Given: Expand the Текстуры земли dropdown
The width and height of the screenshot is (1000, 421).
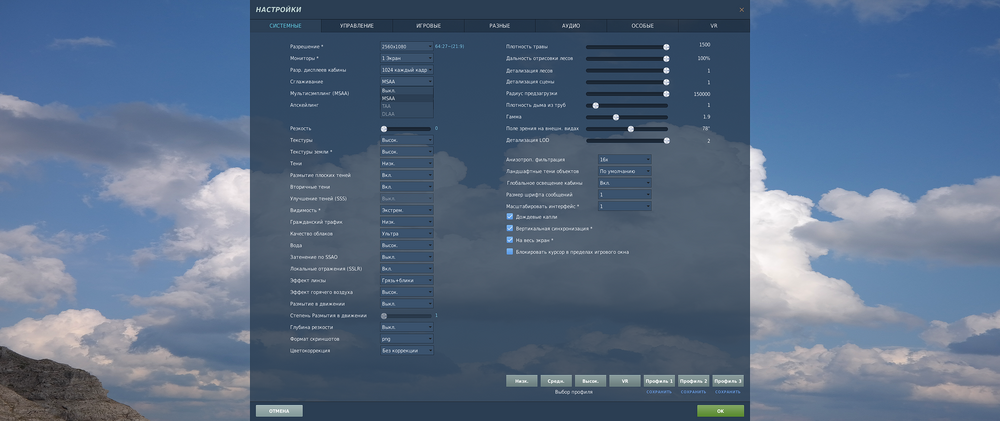Looking at the screenshot, I should 407,152.
